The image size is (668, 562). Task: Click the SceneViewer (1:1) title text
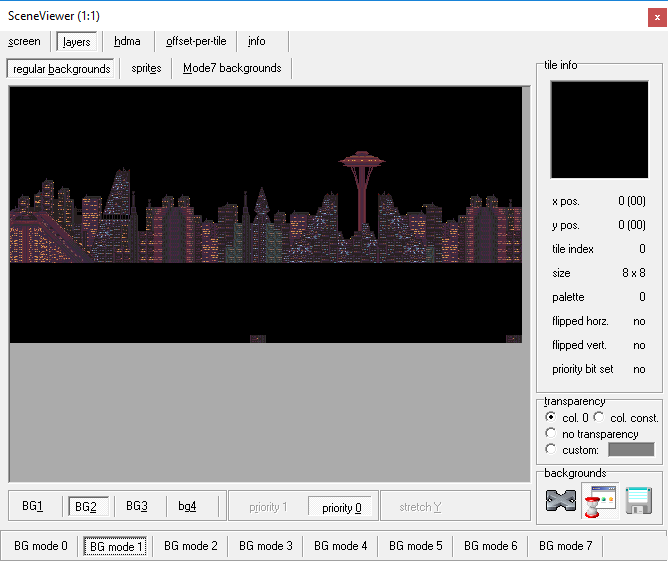54,16
